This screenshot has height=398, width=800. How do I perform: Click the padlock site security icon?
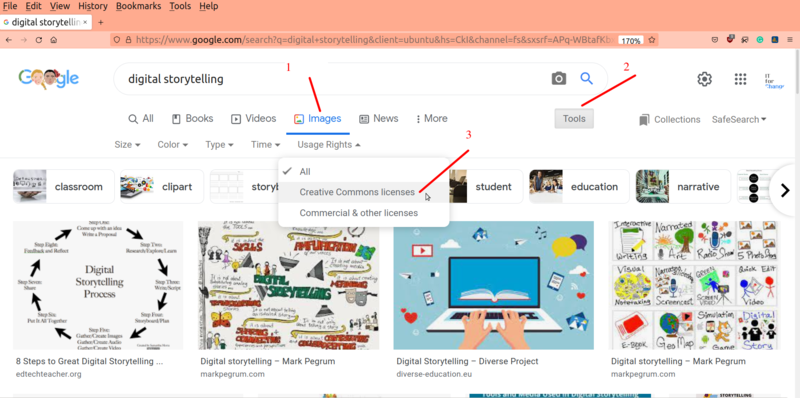128,40
